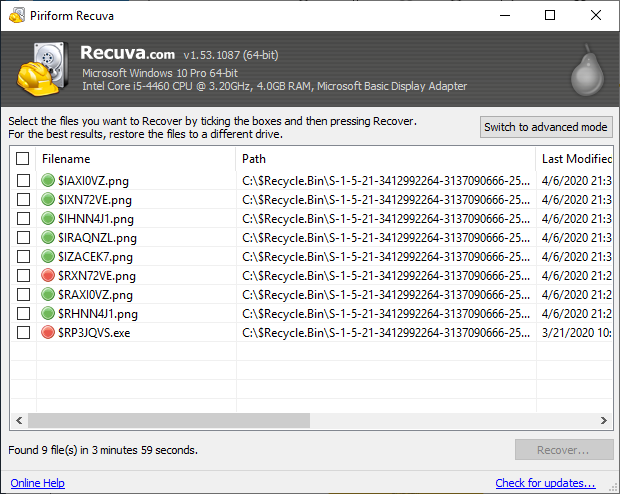Screen dimensions: 620x494
Task: Click green status dot of $IXN72VE.png
Action: pos(48,199)
